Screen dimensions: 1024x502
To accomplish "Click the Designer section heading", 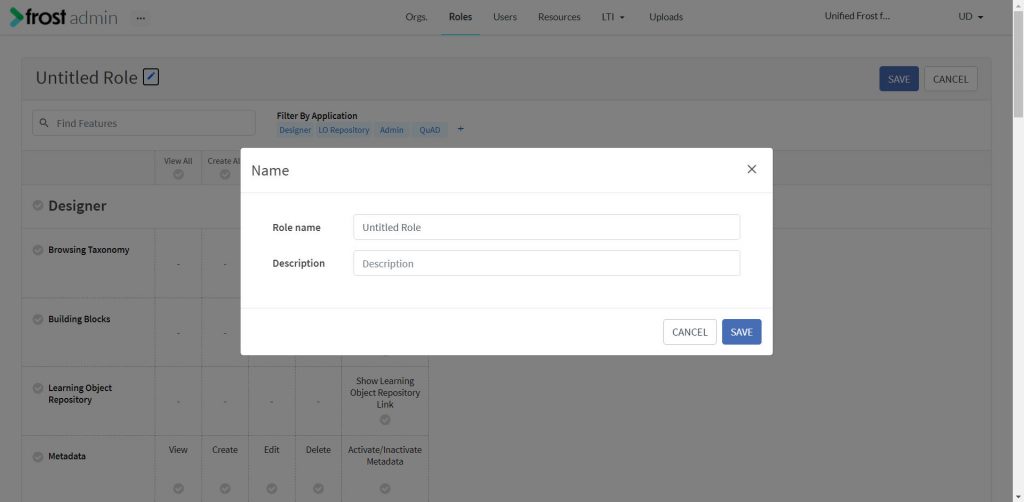I will pos(77,206).
